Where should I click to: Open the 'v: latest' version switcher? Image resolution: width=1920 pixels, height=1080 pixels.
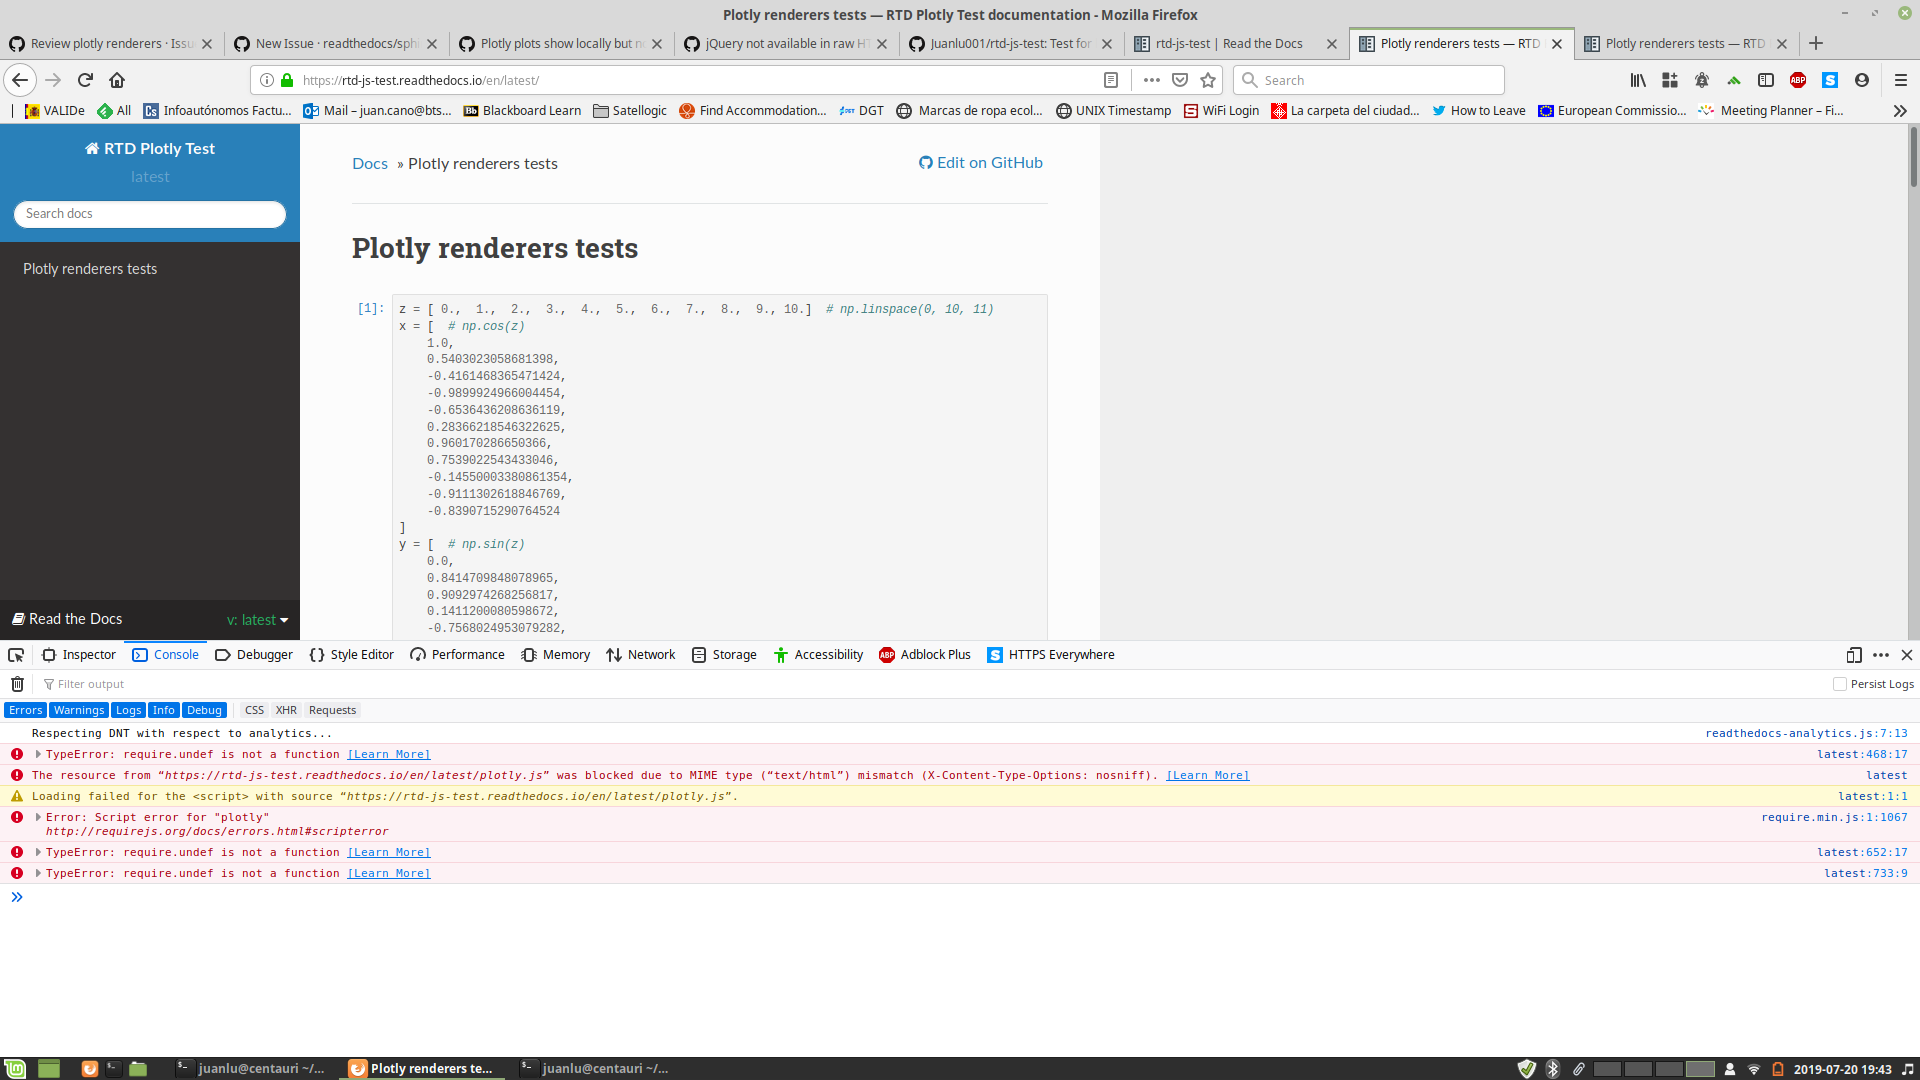point(256,619)
